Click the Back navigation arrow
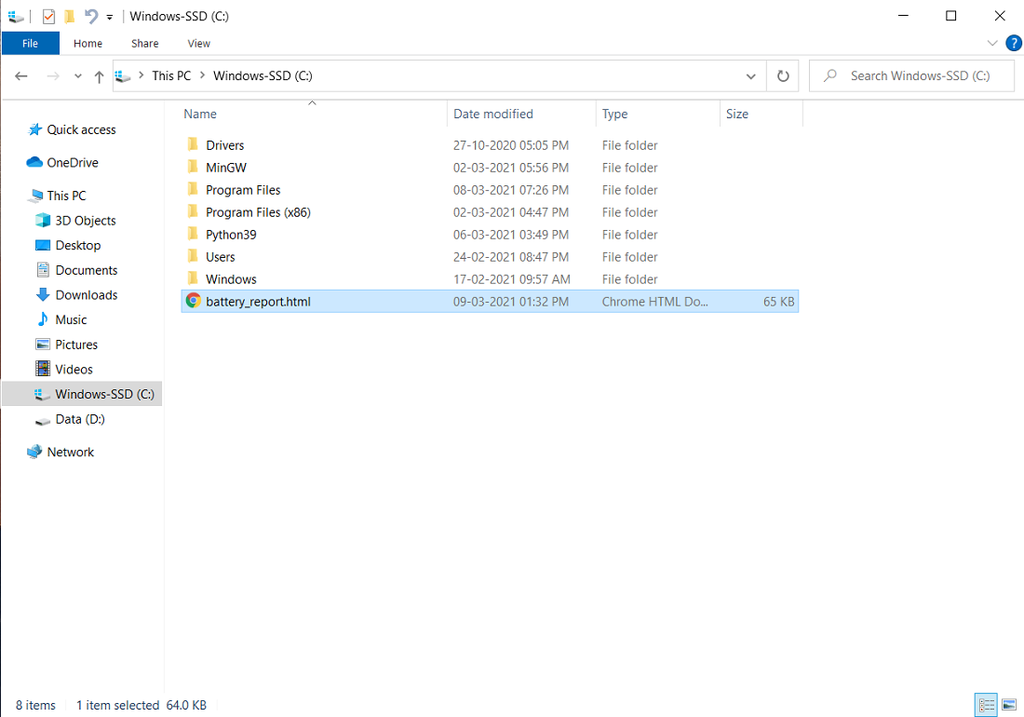The height and width of the screenshot is (717, 1024). [x=21, y=75]
